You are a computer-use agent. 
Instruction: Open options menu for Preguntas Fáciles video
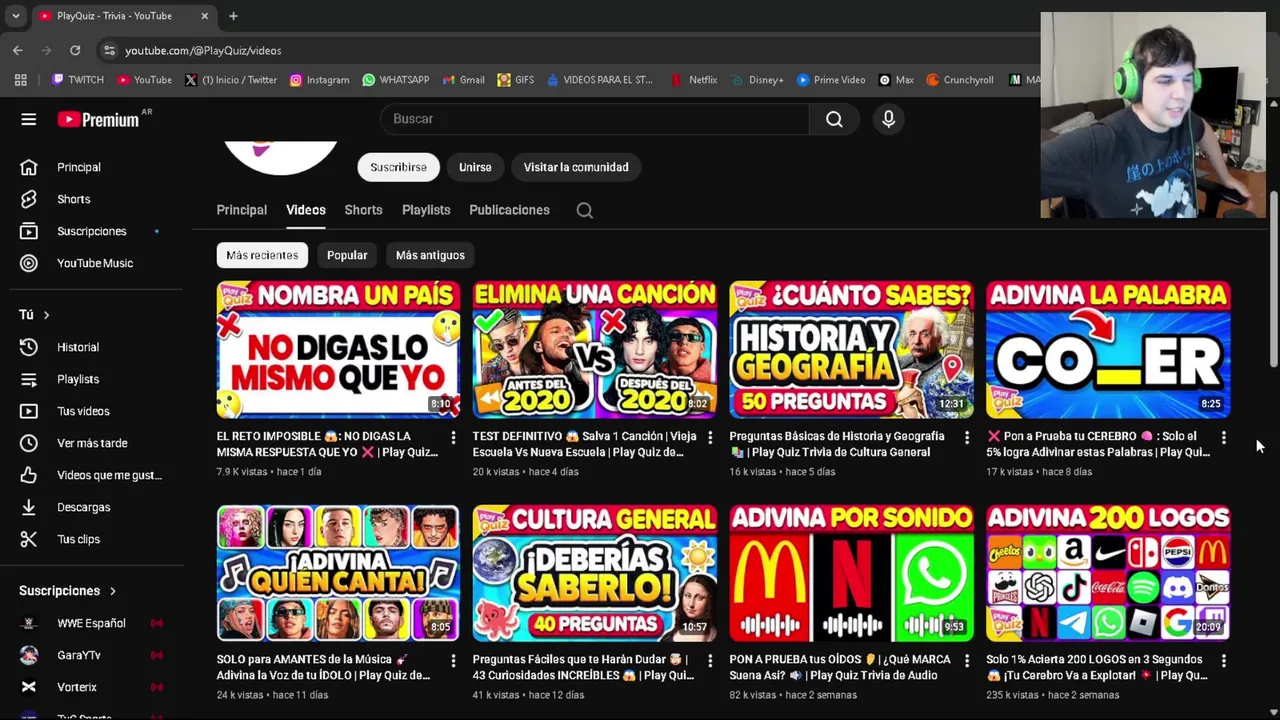click(x=710, y=660)
